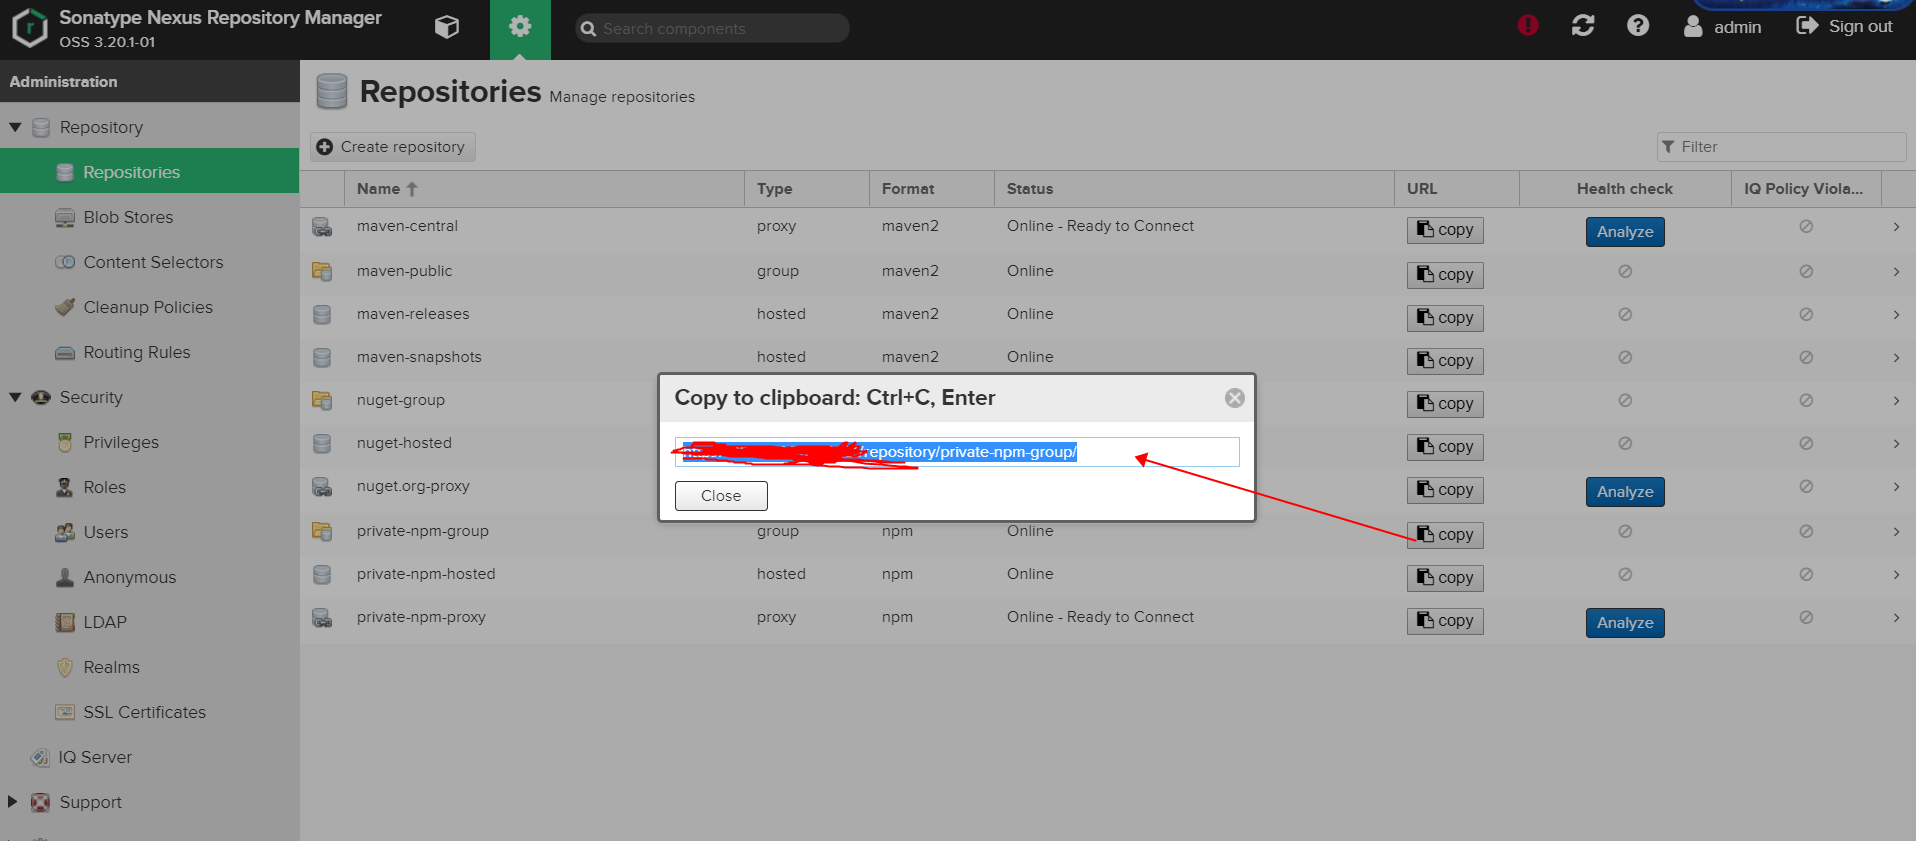Click the admin user account

click(1722, 27)
